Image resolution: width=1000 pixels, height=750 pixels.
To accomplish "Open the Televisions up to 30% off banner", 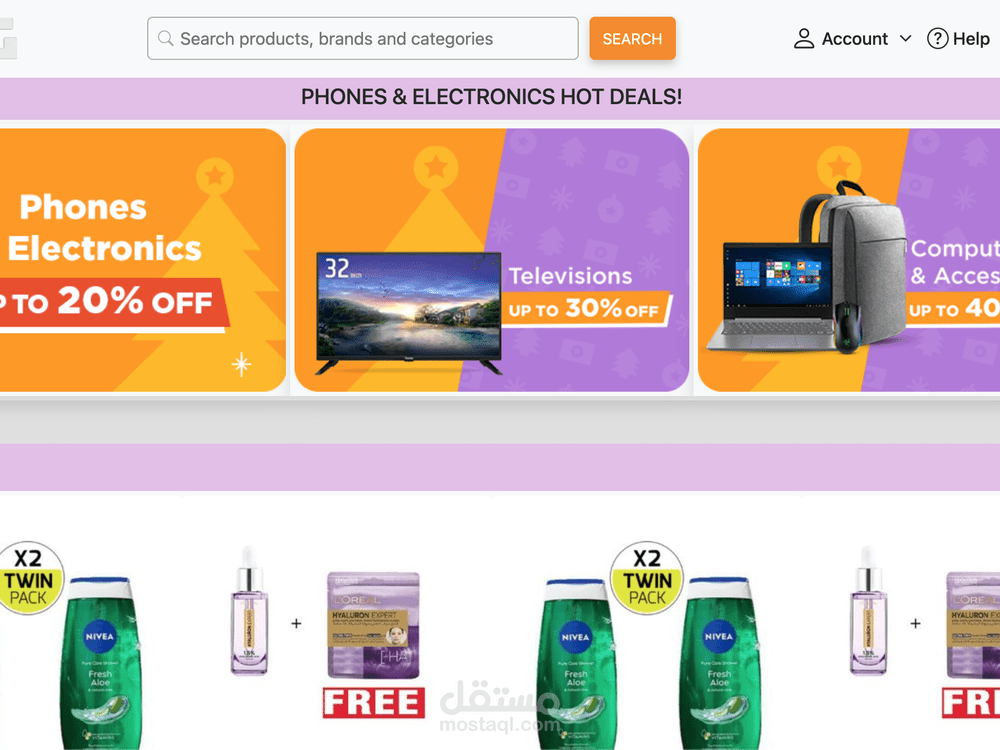I will click(x=492, y=260).
